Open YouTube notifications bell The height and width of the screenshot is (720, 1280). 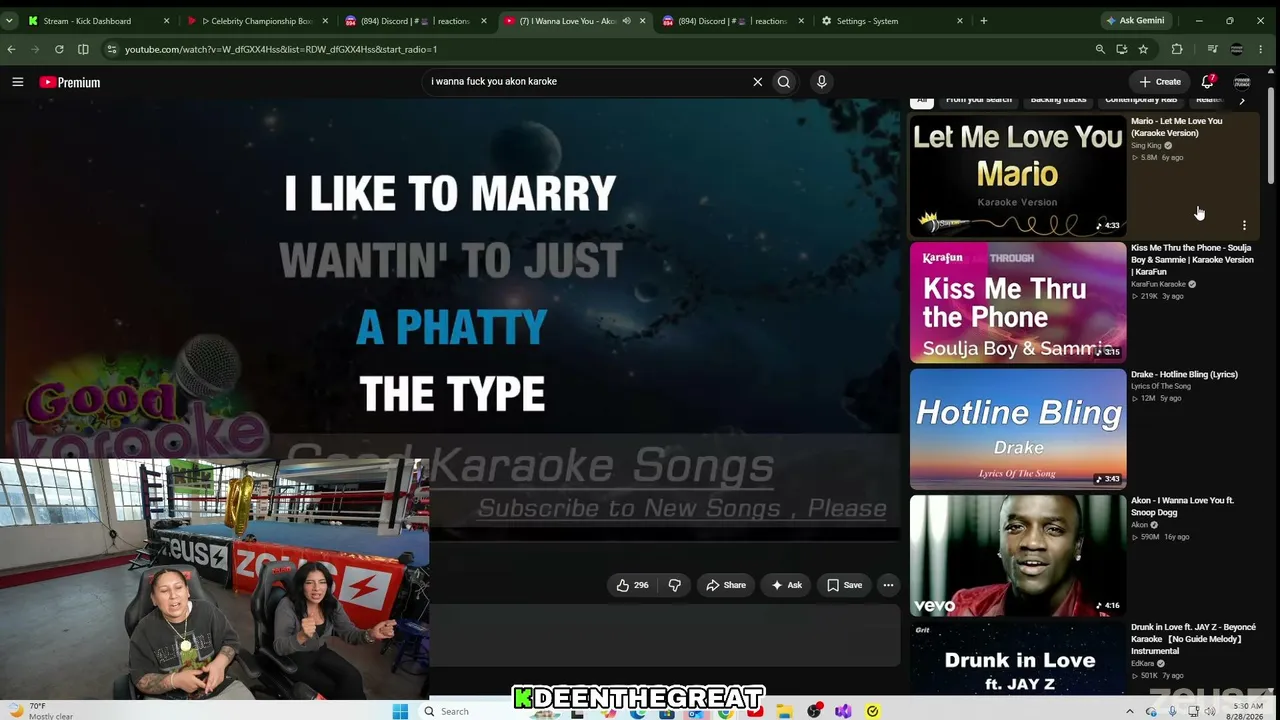click(1208, 81)
